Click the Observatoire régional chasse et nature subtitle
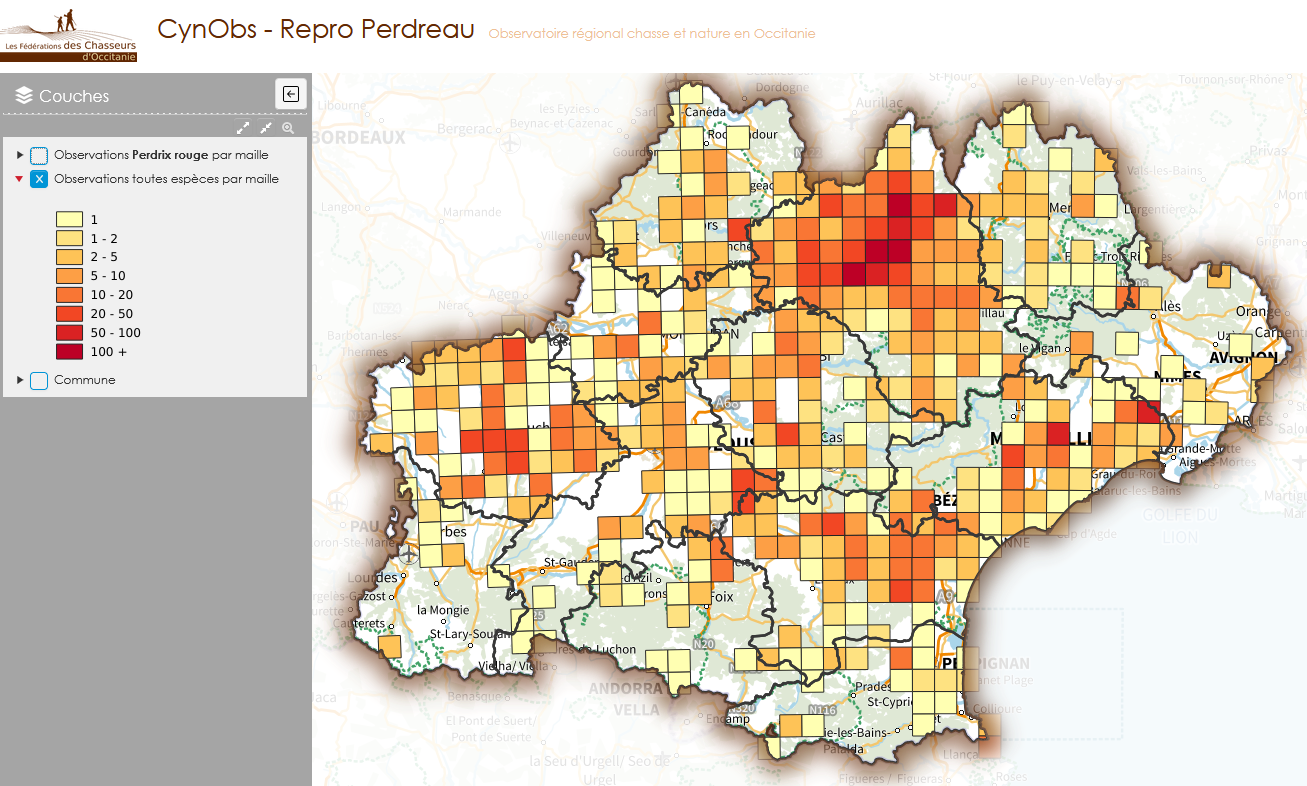This screenshot has width=1307, height=786. 651,34
